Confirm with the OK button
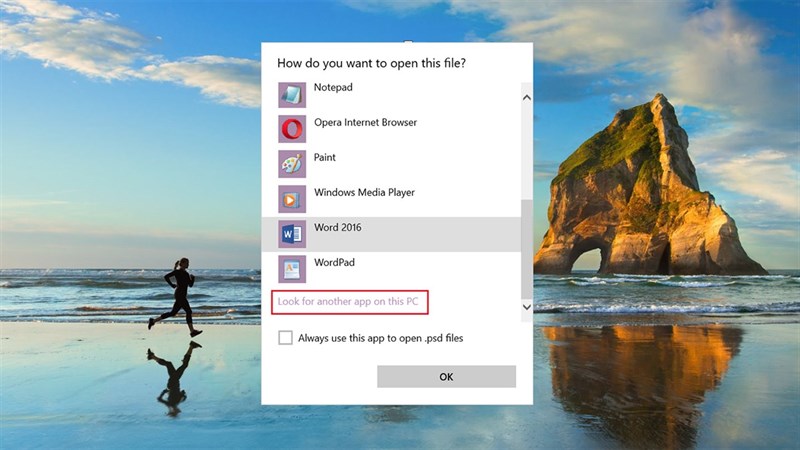The height and width of the screenshot is (450, 800). coord(446,376)
